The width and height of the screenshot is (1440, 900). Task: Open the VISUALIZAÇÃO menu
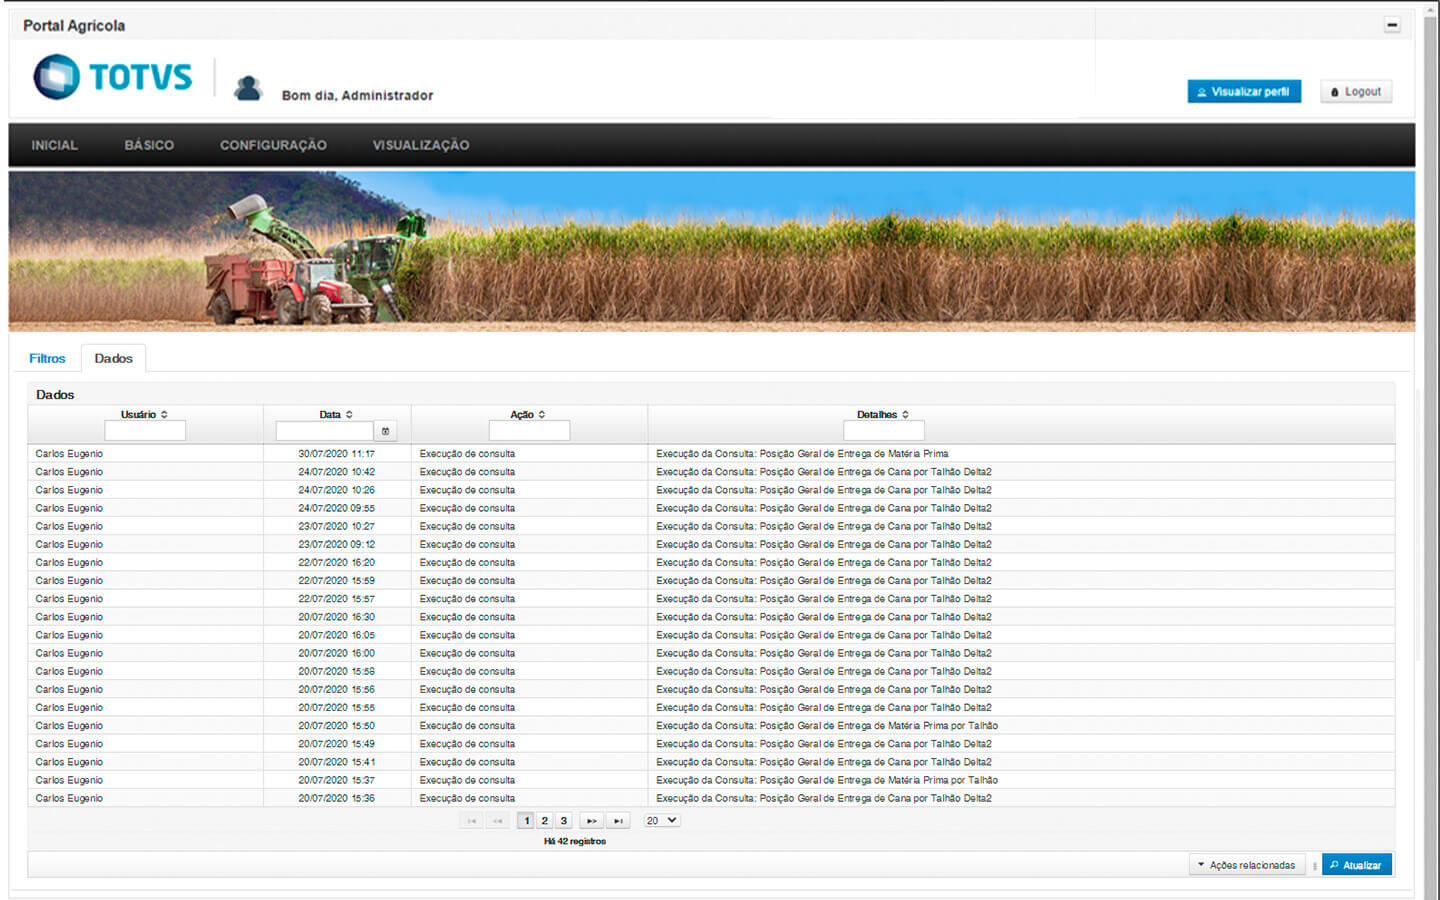(x=420, y=145)
